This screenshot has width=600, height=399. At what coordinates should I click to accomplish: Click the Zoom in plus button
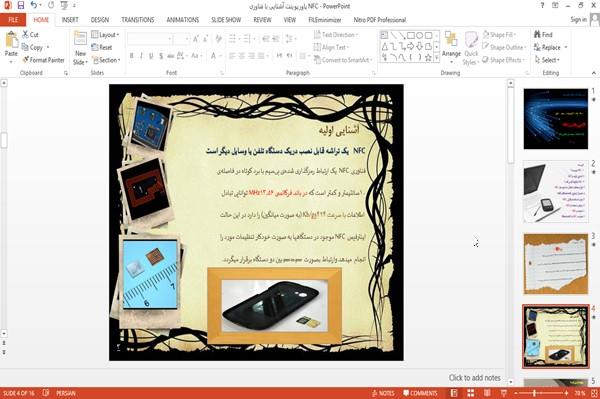tap(567, 393)
